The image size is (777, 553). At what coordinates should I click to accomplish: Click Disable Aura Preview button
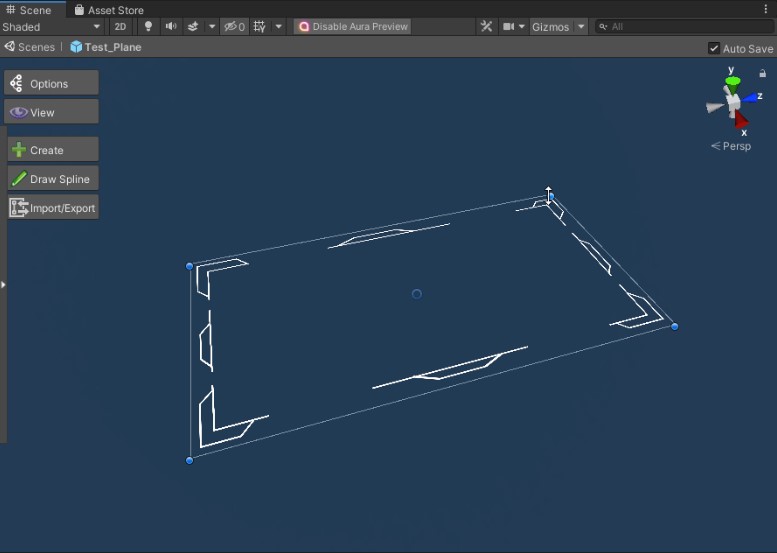pyautogui.click(x=352, y=27)
